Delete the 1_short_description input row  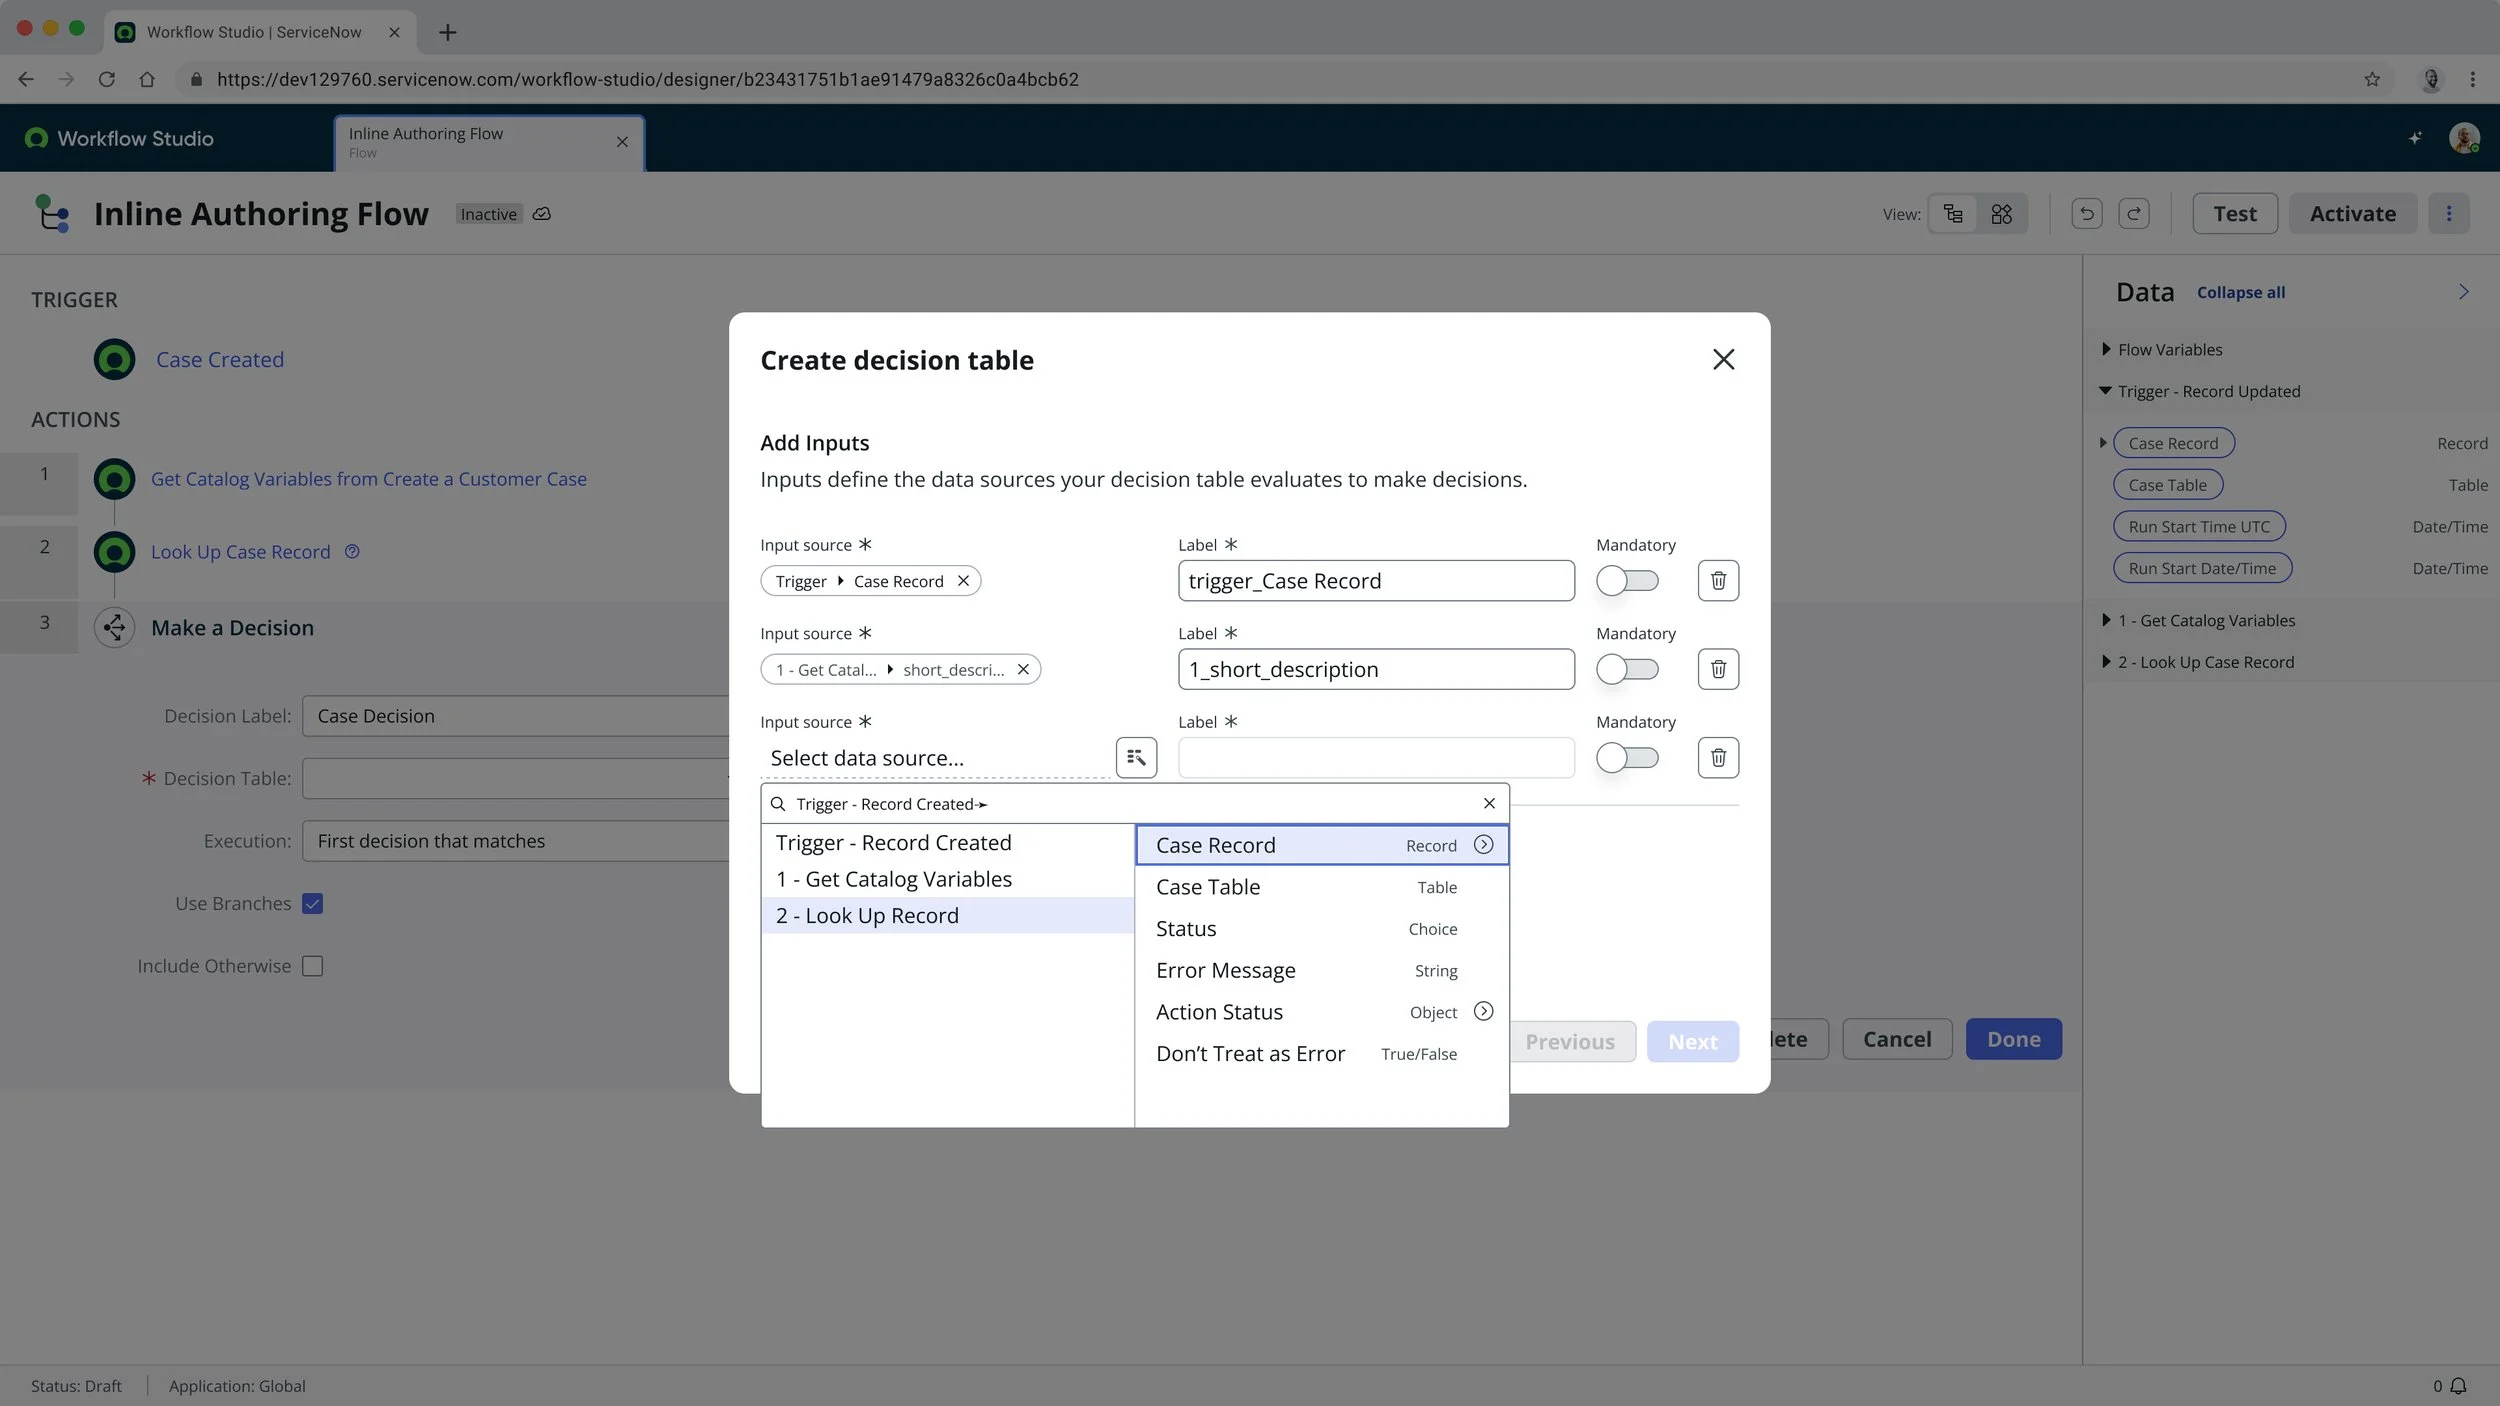point(1717,669)
